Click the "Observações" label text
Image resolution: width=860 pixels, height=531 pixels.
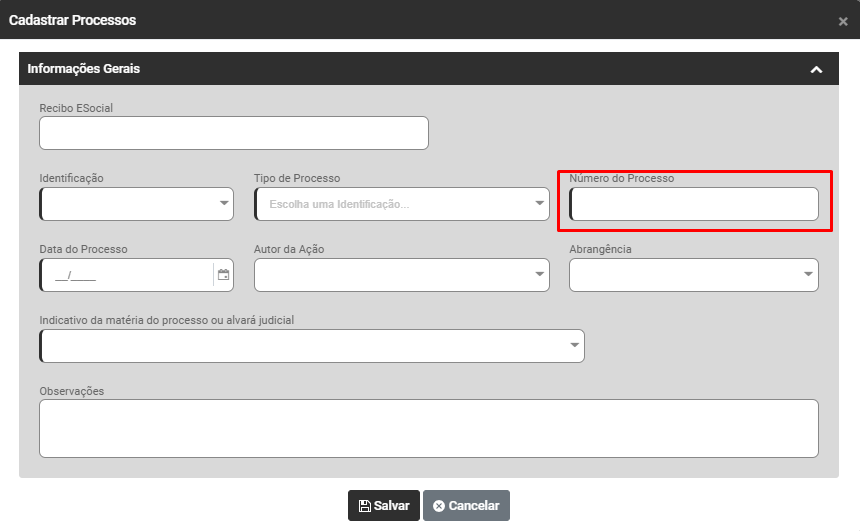click(x=72, y=391)
